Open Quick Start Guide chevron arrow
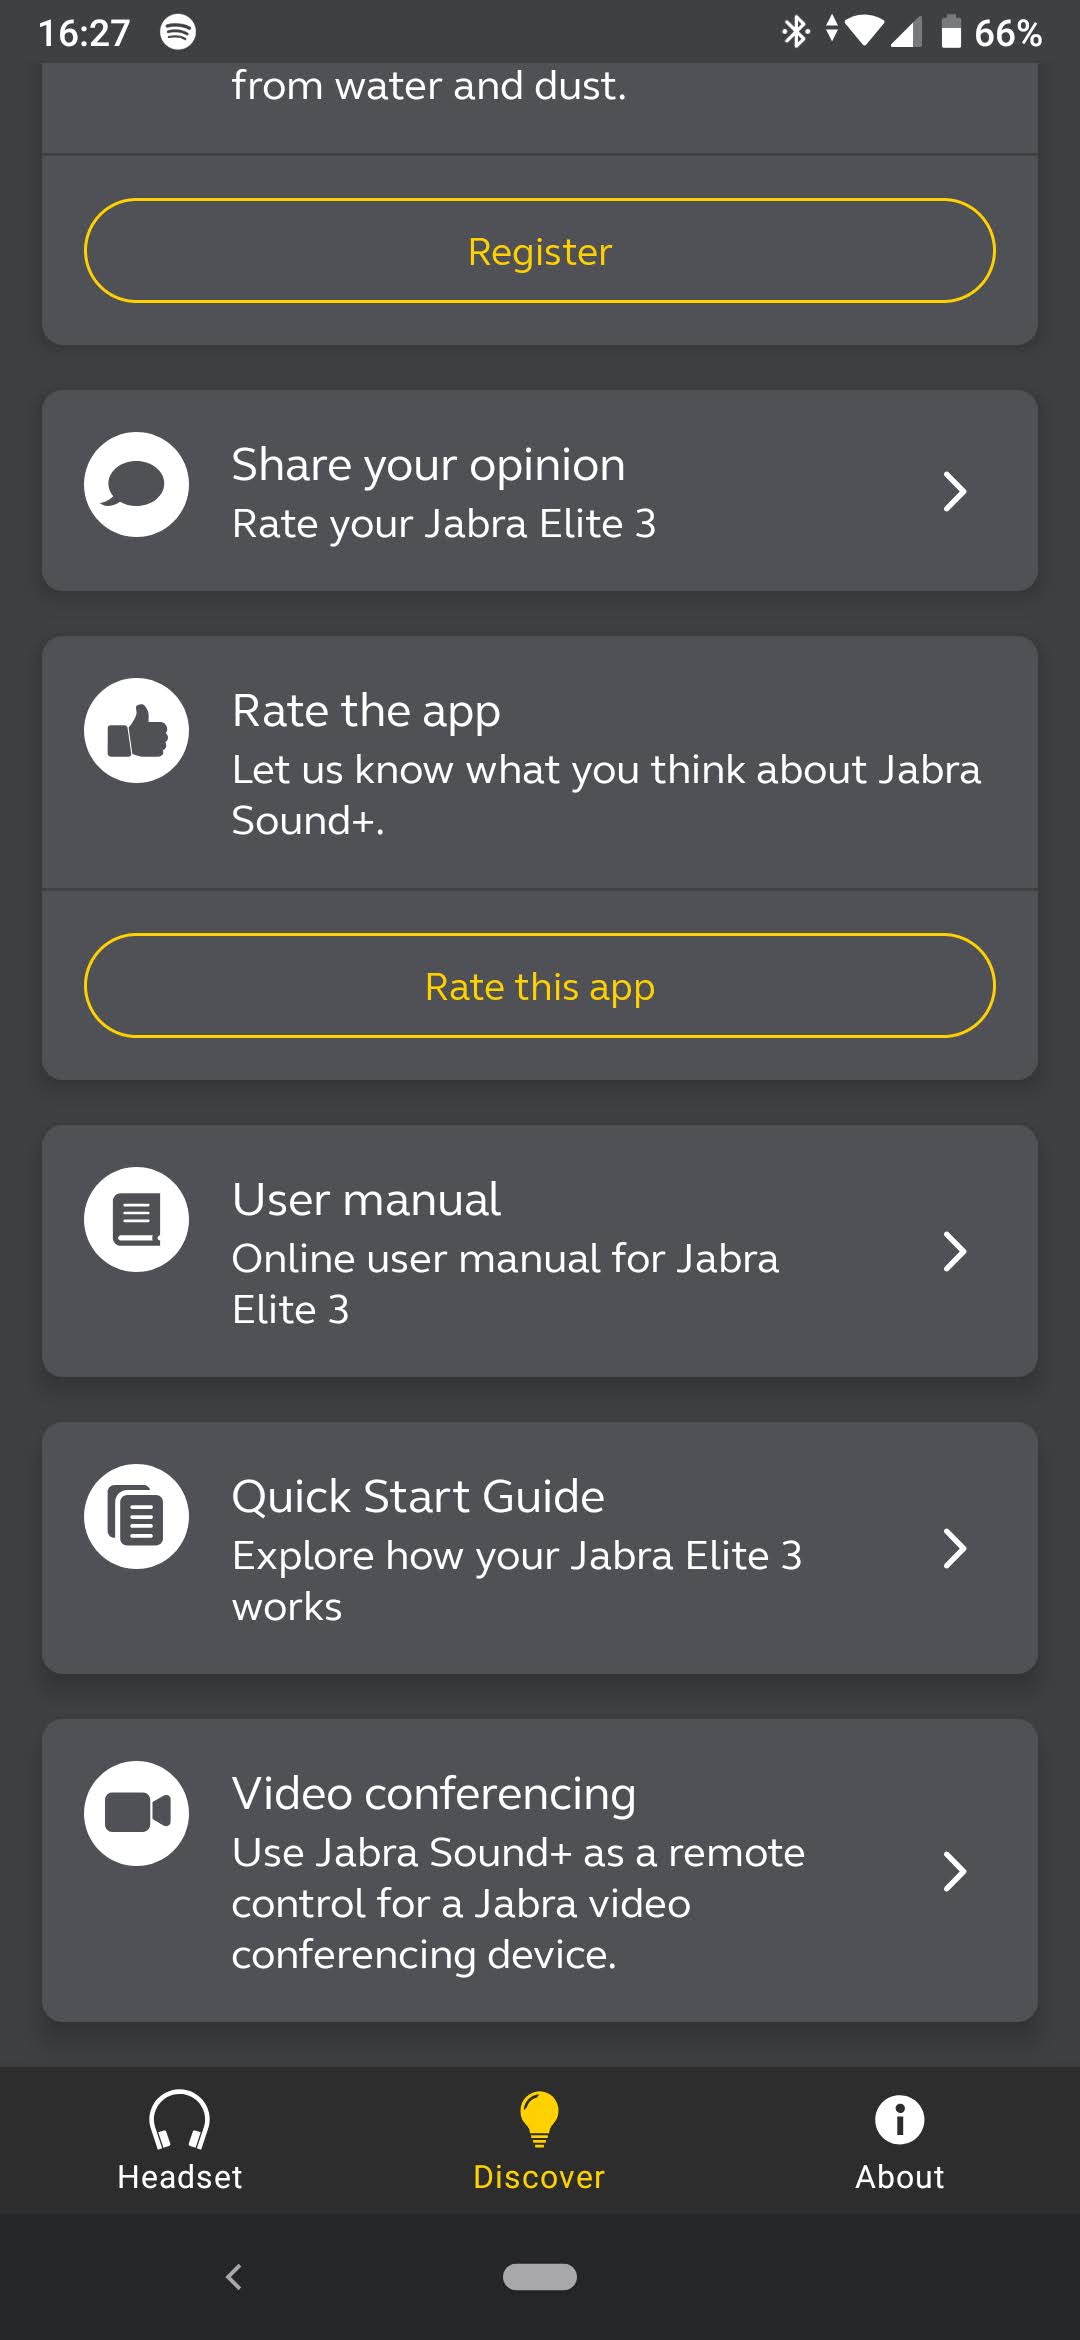Image resolution: width=1080 pixels, height=2340 pixels. click(x=955, y=1548)
